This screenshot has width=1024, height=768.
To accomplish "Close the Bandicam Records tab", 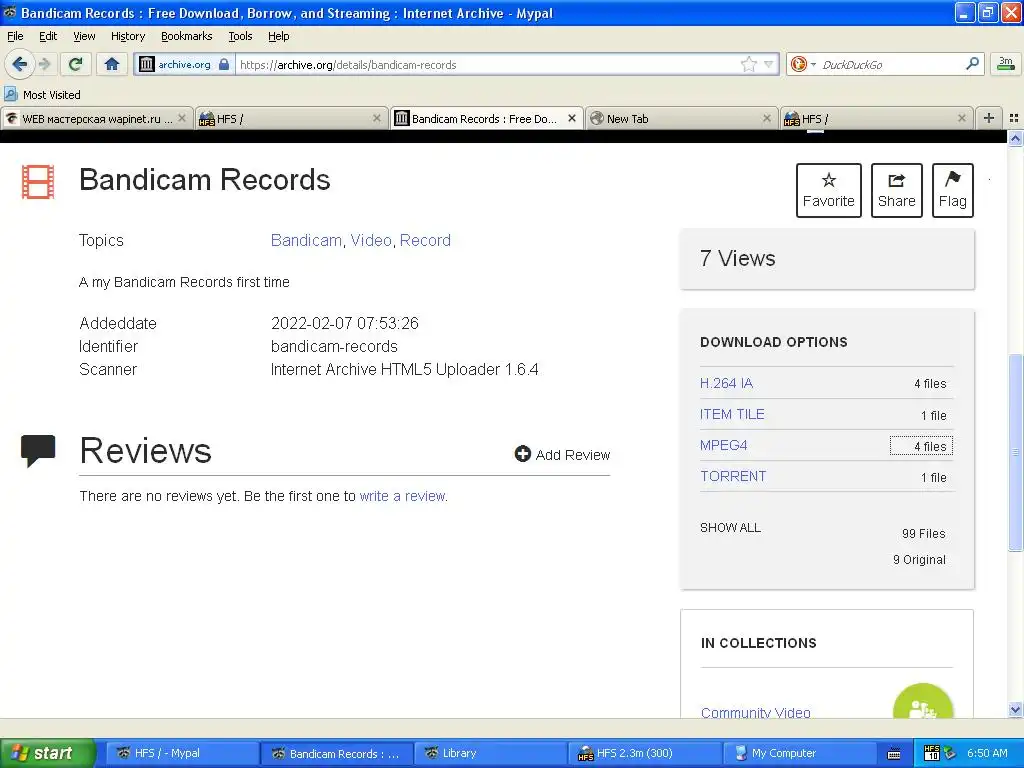I will pyautogui.click(x=571, y=118).
